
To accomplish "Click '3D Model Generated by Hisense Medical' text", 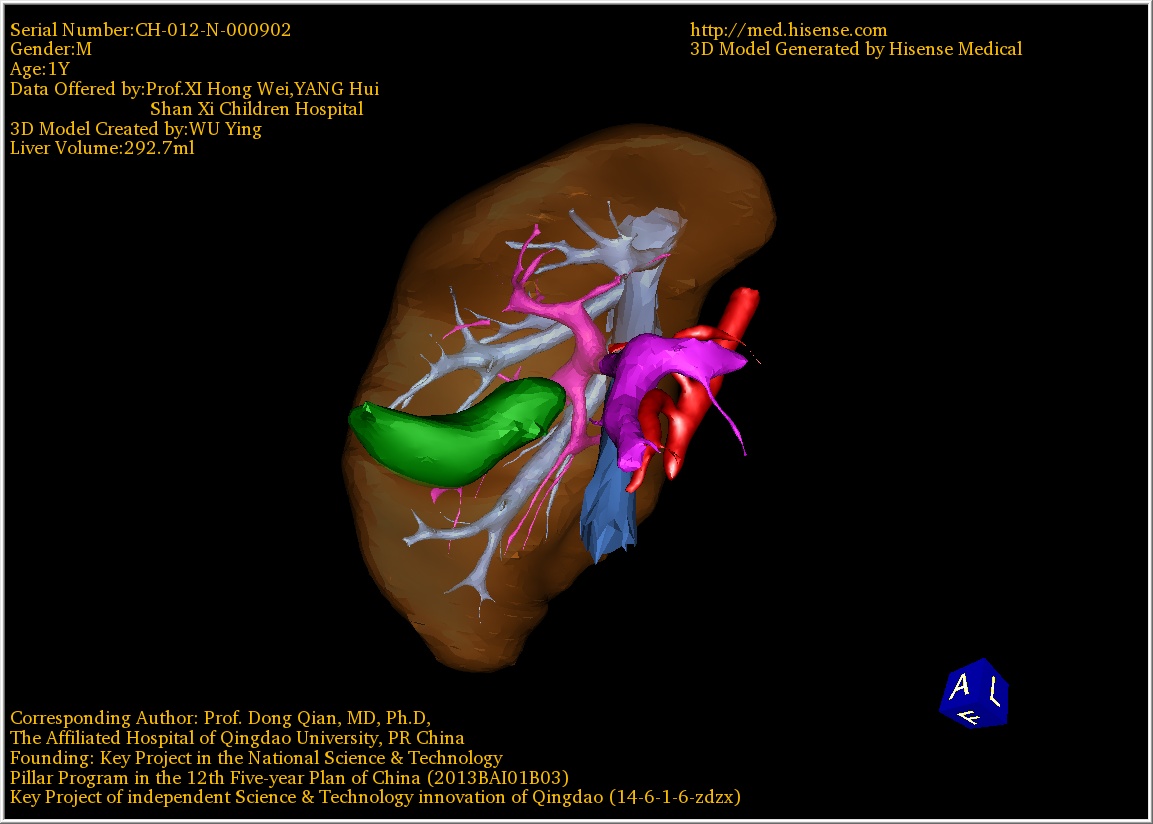I will tap(856, 49).
